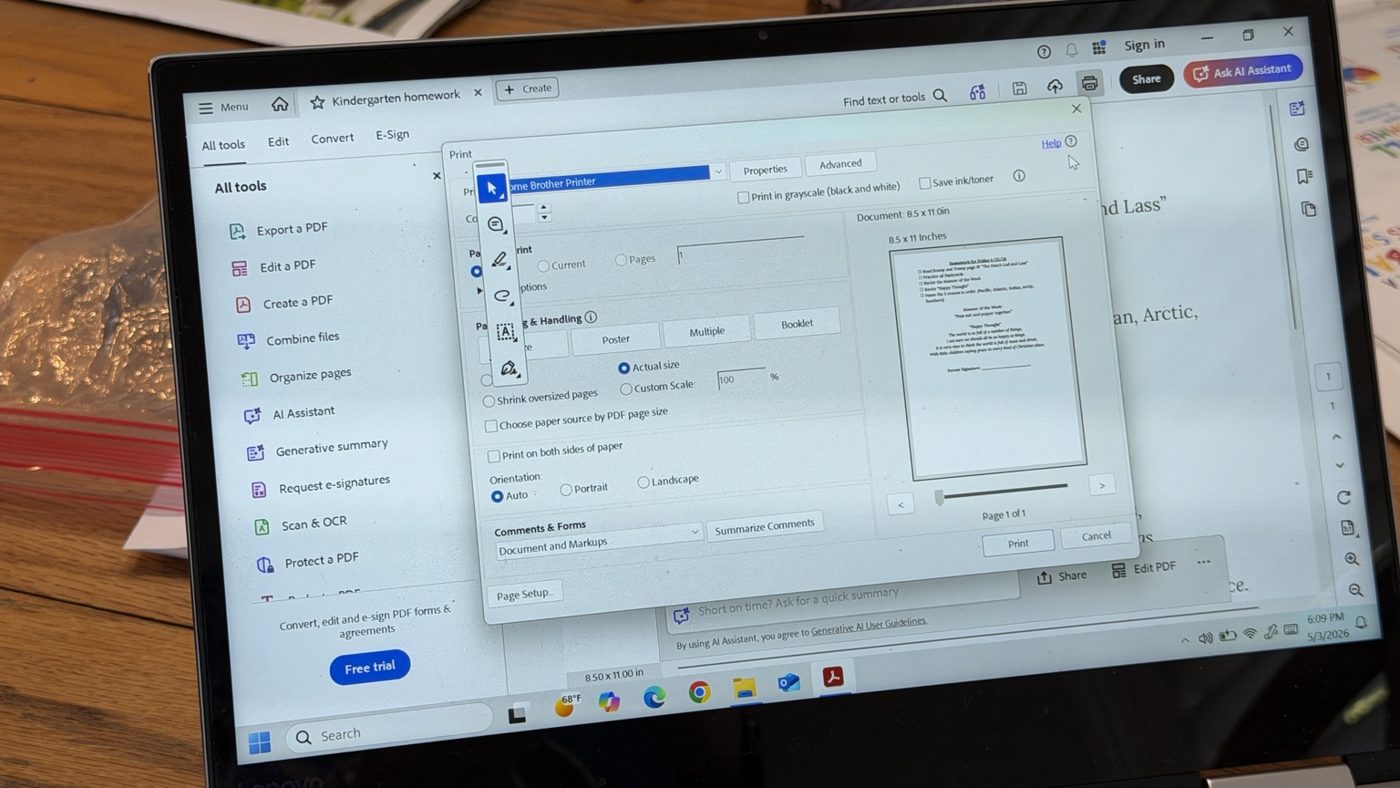The height and width of the screenshot is (788, 1400).
Task: Pick the highlighter pen tool in floating toolbar
Action: (x=499, y=260)
